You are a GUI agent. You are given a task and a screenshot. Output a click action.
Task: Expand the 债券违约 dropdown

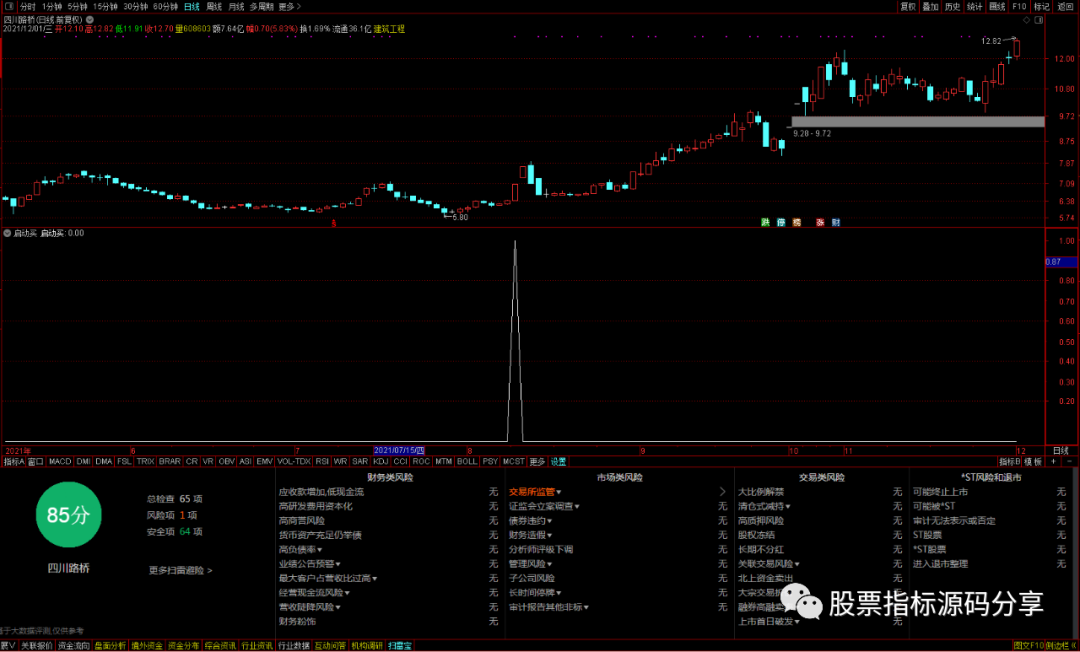tap(530, 520)
